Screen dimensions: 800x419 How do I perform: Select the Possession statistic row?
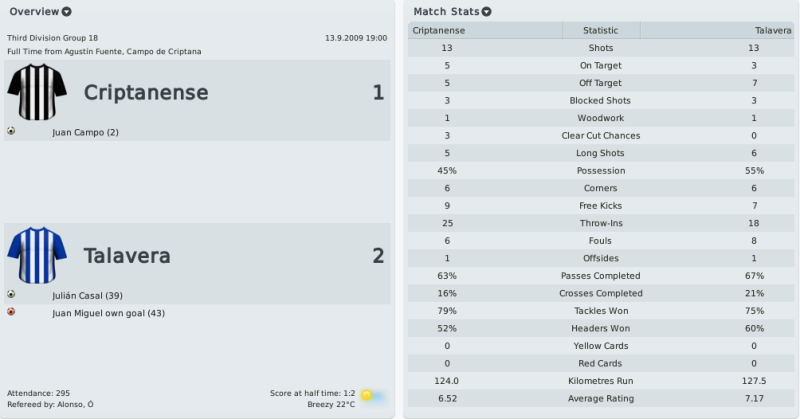point(601,170)
